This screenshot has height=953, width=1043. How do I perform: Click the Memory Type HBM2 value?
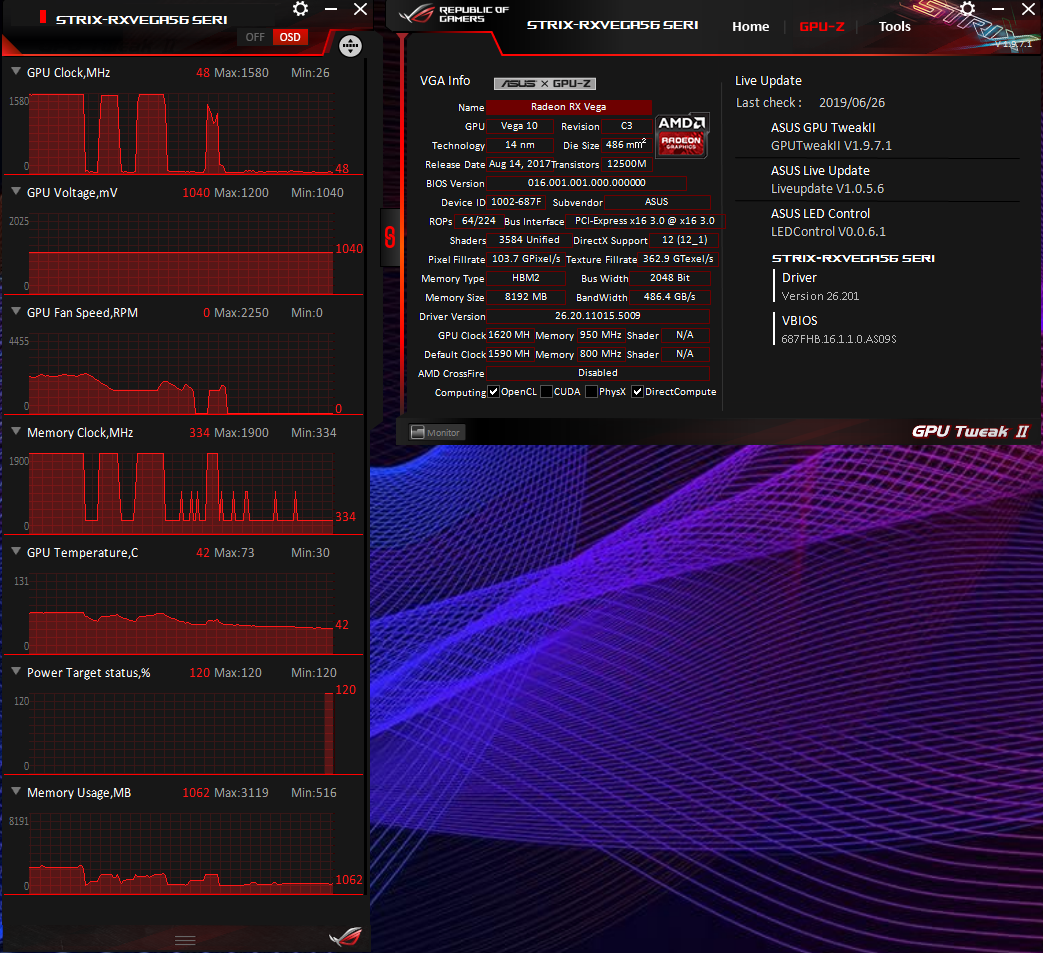[525, 278]
